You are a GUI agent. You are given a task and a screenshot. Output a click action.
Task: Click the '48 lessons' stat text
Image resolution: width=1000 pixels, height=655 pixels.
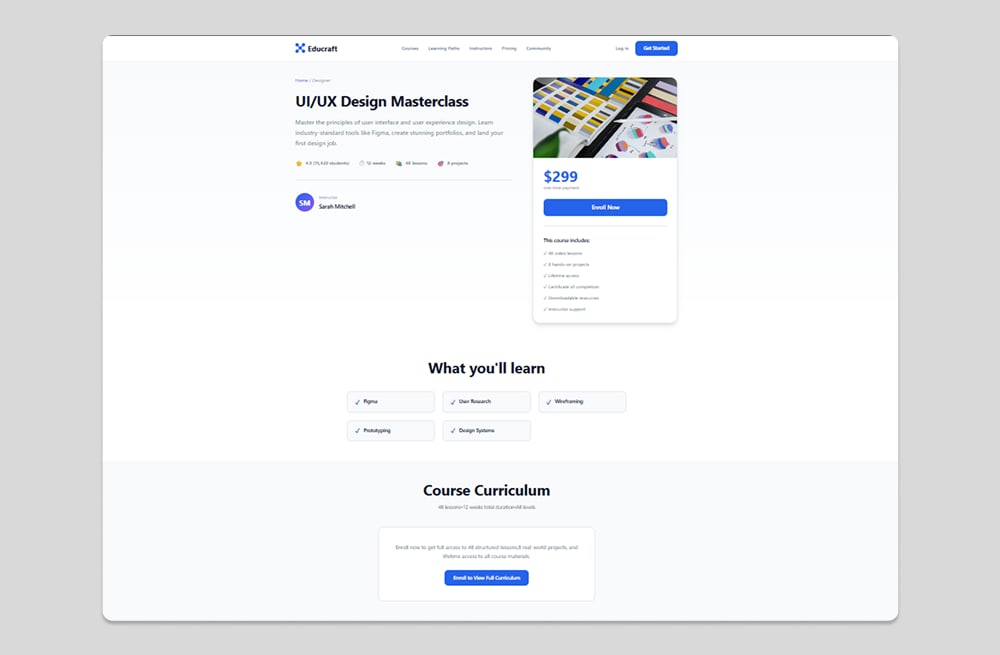coord(416,163)
